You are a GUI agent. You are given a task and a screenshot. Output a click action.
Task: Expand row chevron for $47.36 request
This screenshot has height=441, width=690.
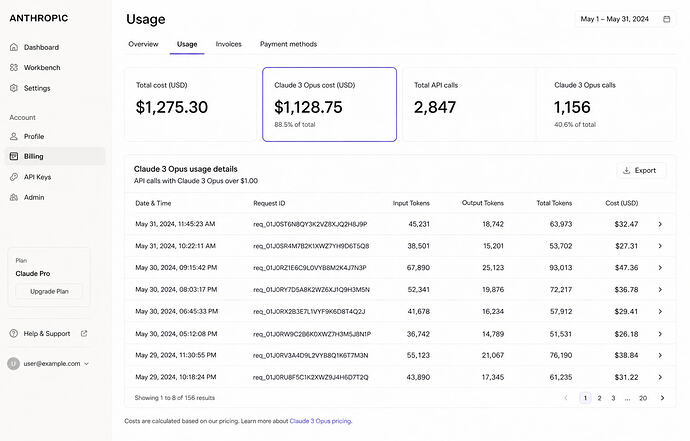[660, 268]
